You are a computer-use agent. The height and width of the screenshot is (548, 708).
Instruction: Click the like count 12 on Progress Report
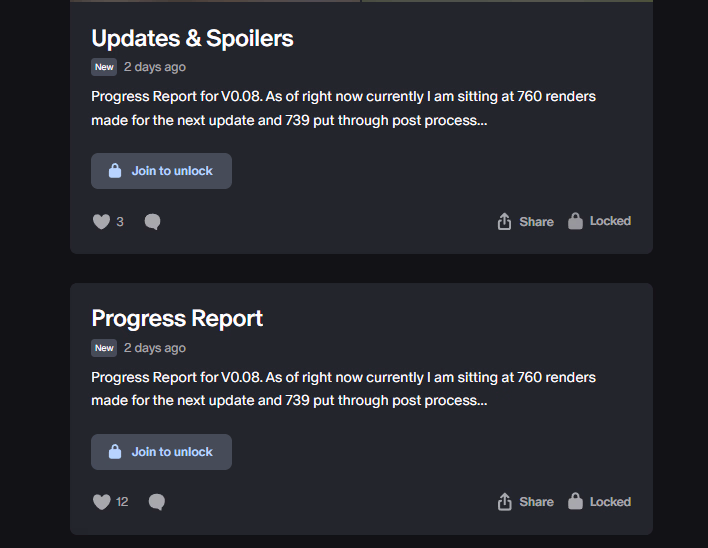tap(122, 502)
